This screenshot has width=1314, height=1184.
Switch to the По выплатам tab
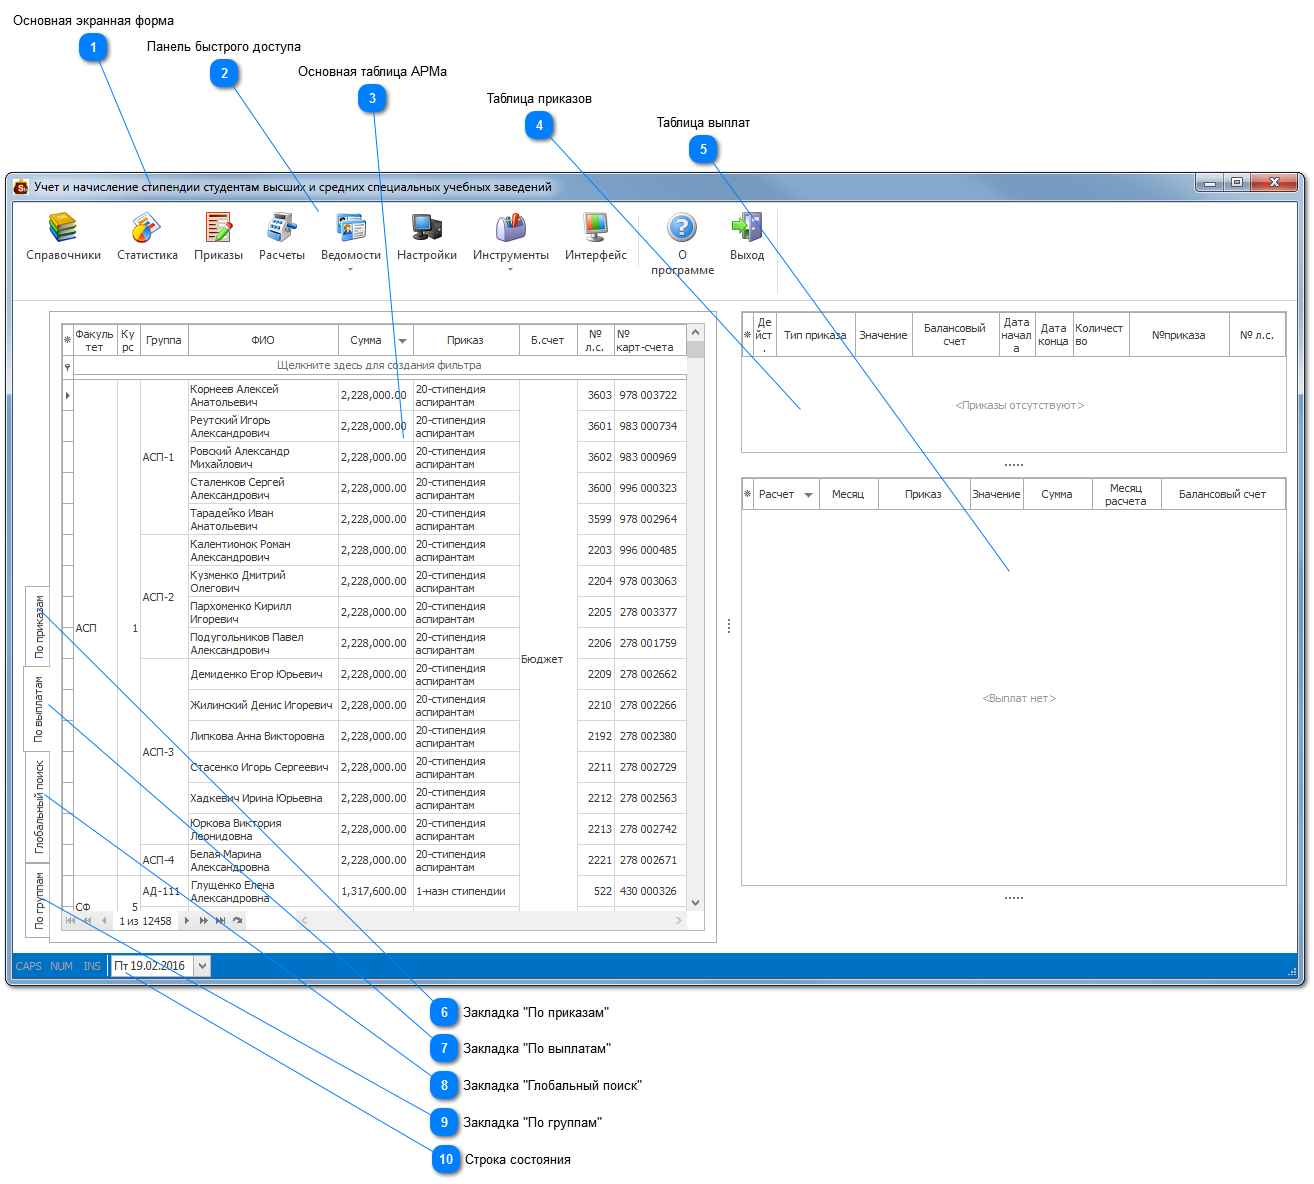click(x=36, y=709)
